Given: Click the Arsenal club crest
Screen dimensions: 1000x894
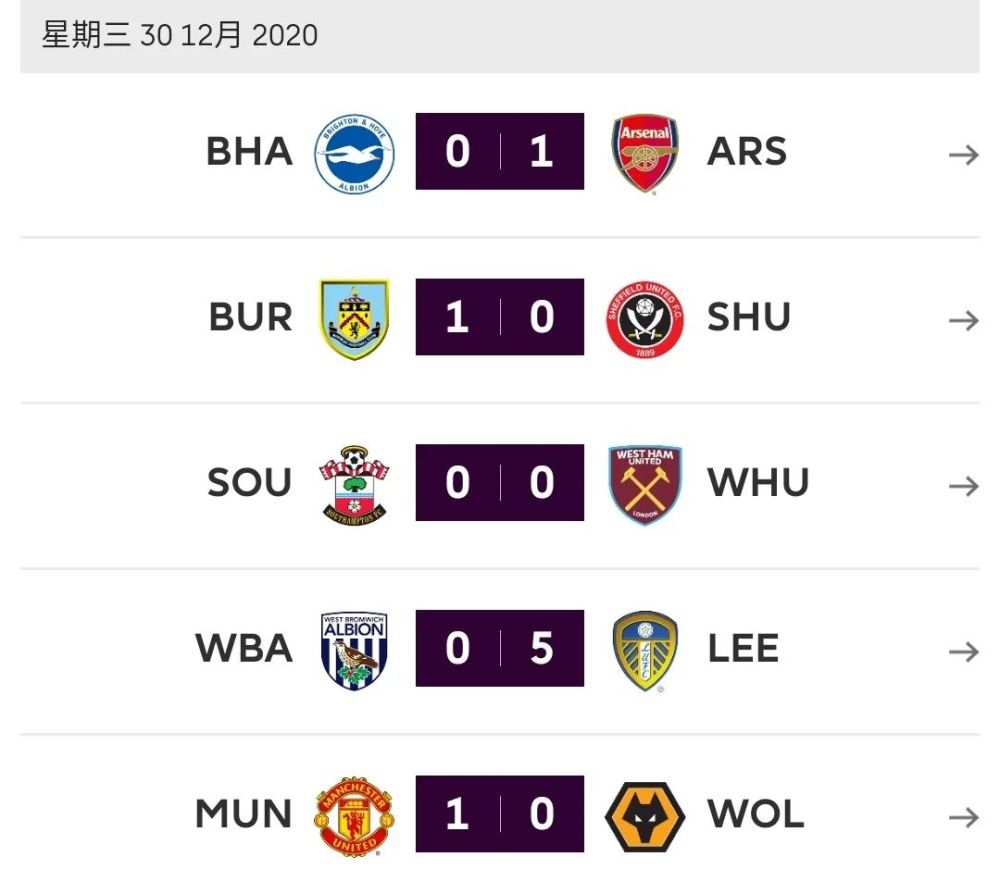Looking at the screenshot, I should click(645, 153).
